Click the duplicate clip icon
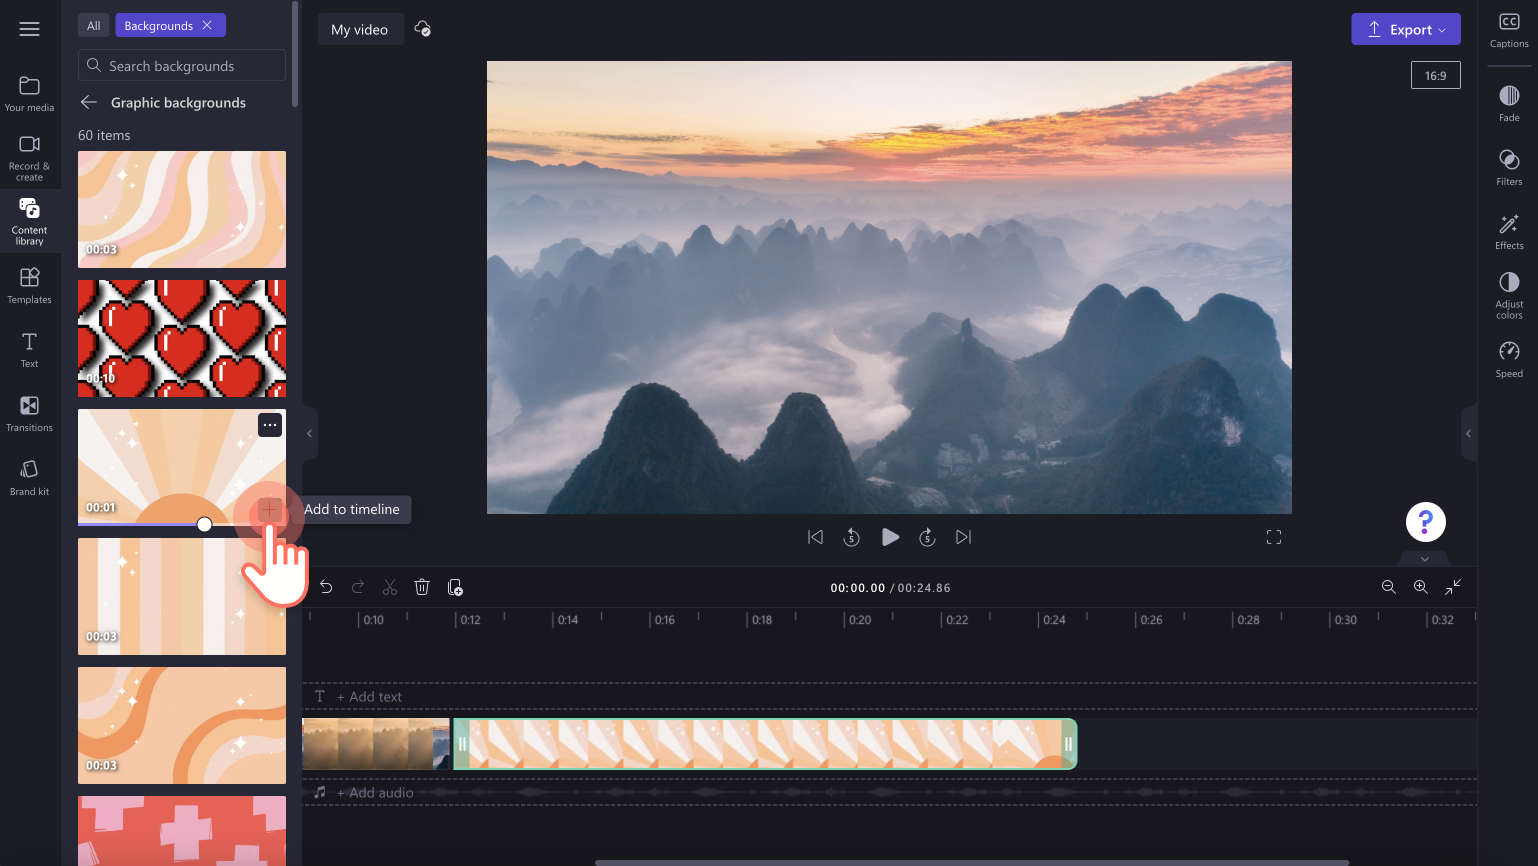The width and height of the screenshot is (1538, 866). click(455, 587)
